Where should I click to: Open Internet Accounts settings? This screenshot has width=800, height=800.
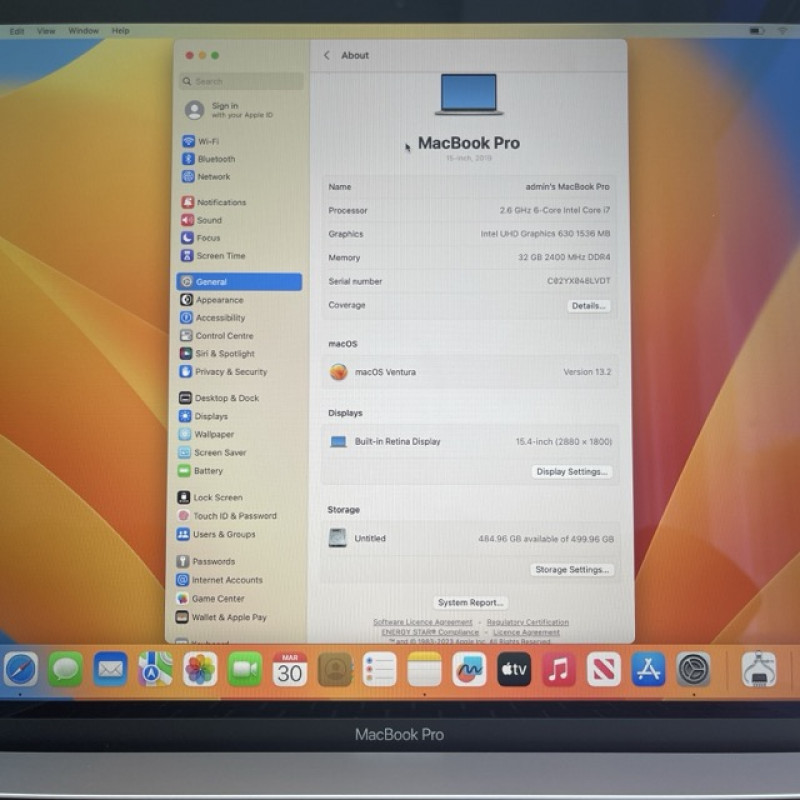coord(219,580)
